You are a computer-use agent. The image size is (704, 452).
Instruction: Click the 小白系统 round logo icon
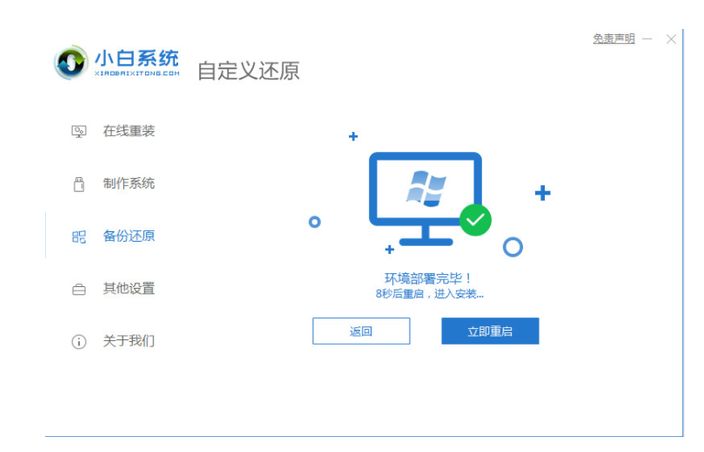(x=70, y=62)
